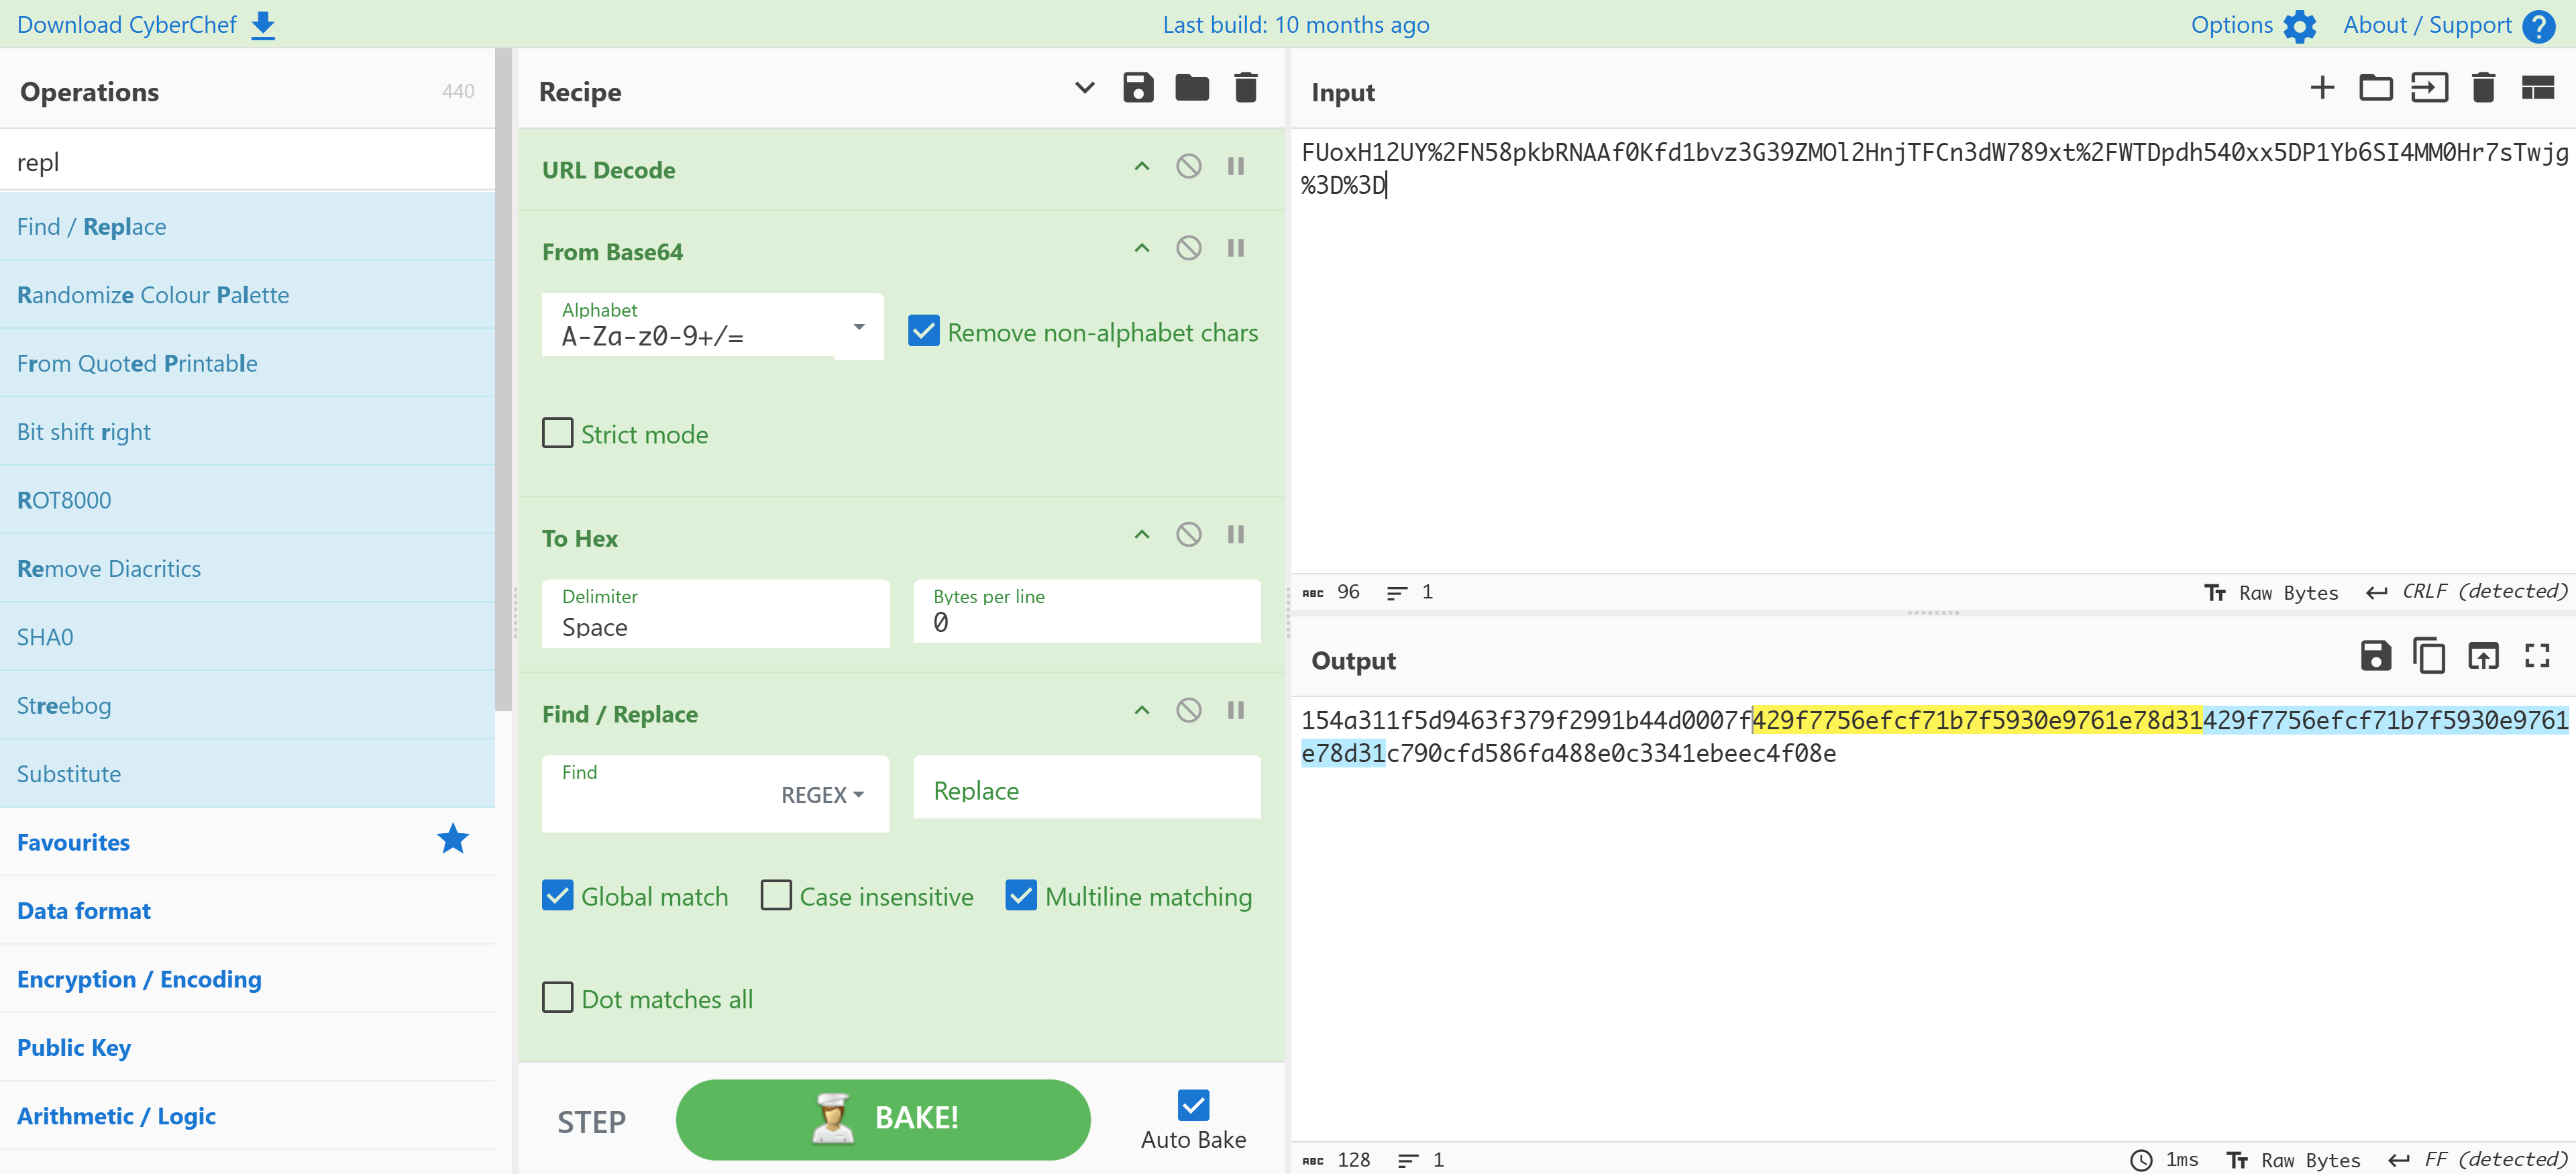Click the About / Support question mark icon

coord(2539,26)
